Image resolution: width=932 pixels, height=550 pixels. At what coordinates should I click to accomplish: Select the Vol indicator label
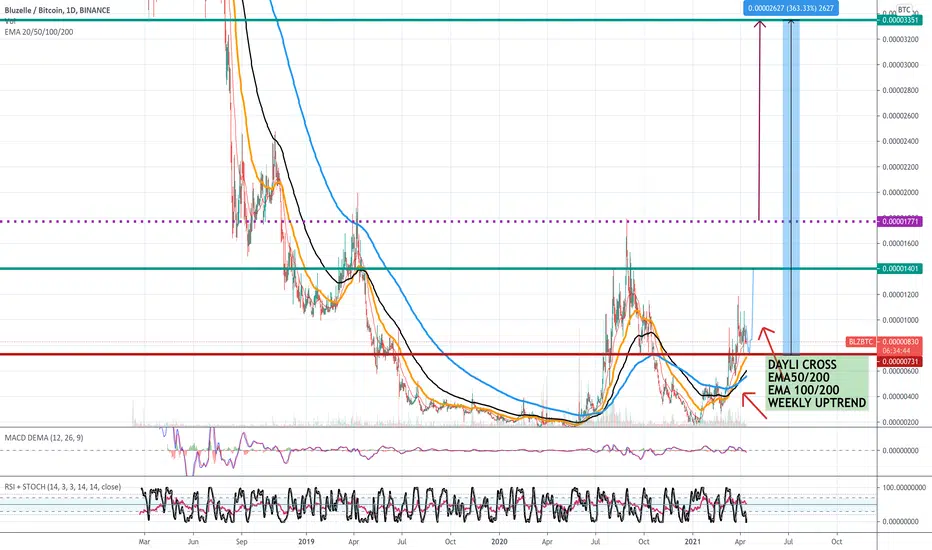[10, 21]
